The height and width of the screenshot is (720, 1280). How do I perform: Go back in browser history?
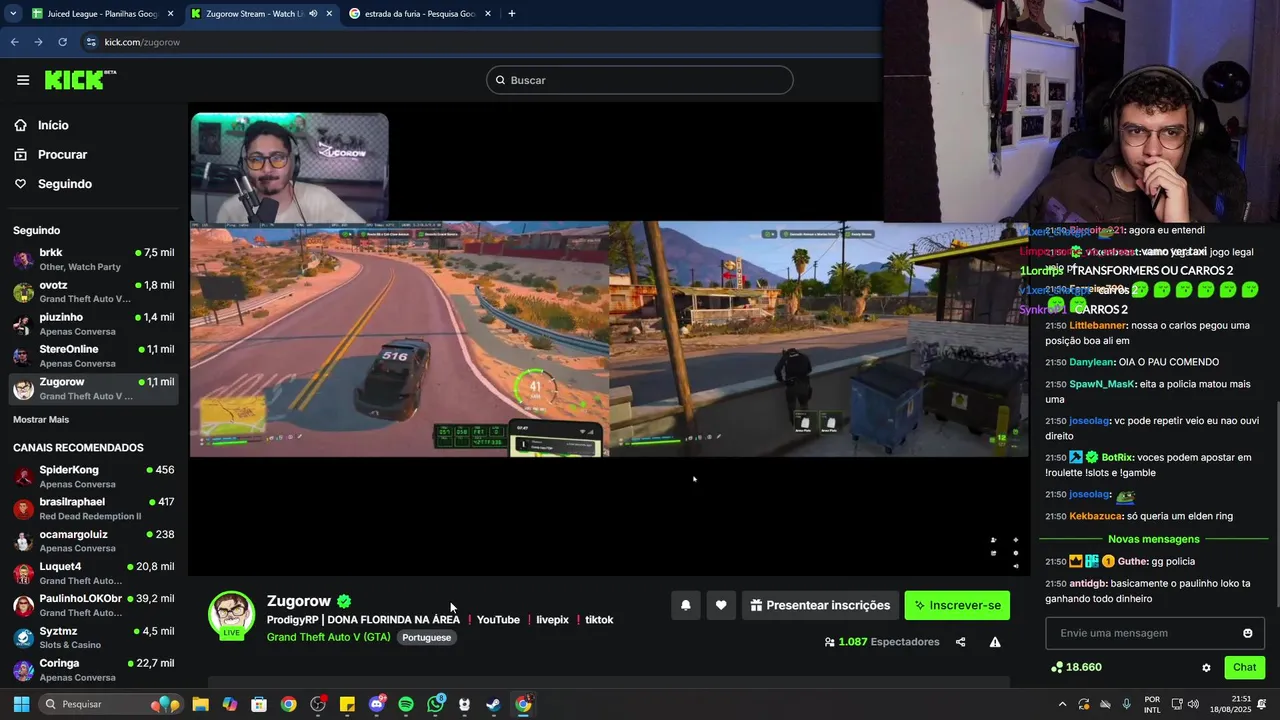pyautogui.click(x=14, y=42)
